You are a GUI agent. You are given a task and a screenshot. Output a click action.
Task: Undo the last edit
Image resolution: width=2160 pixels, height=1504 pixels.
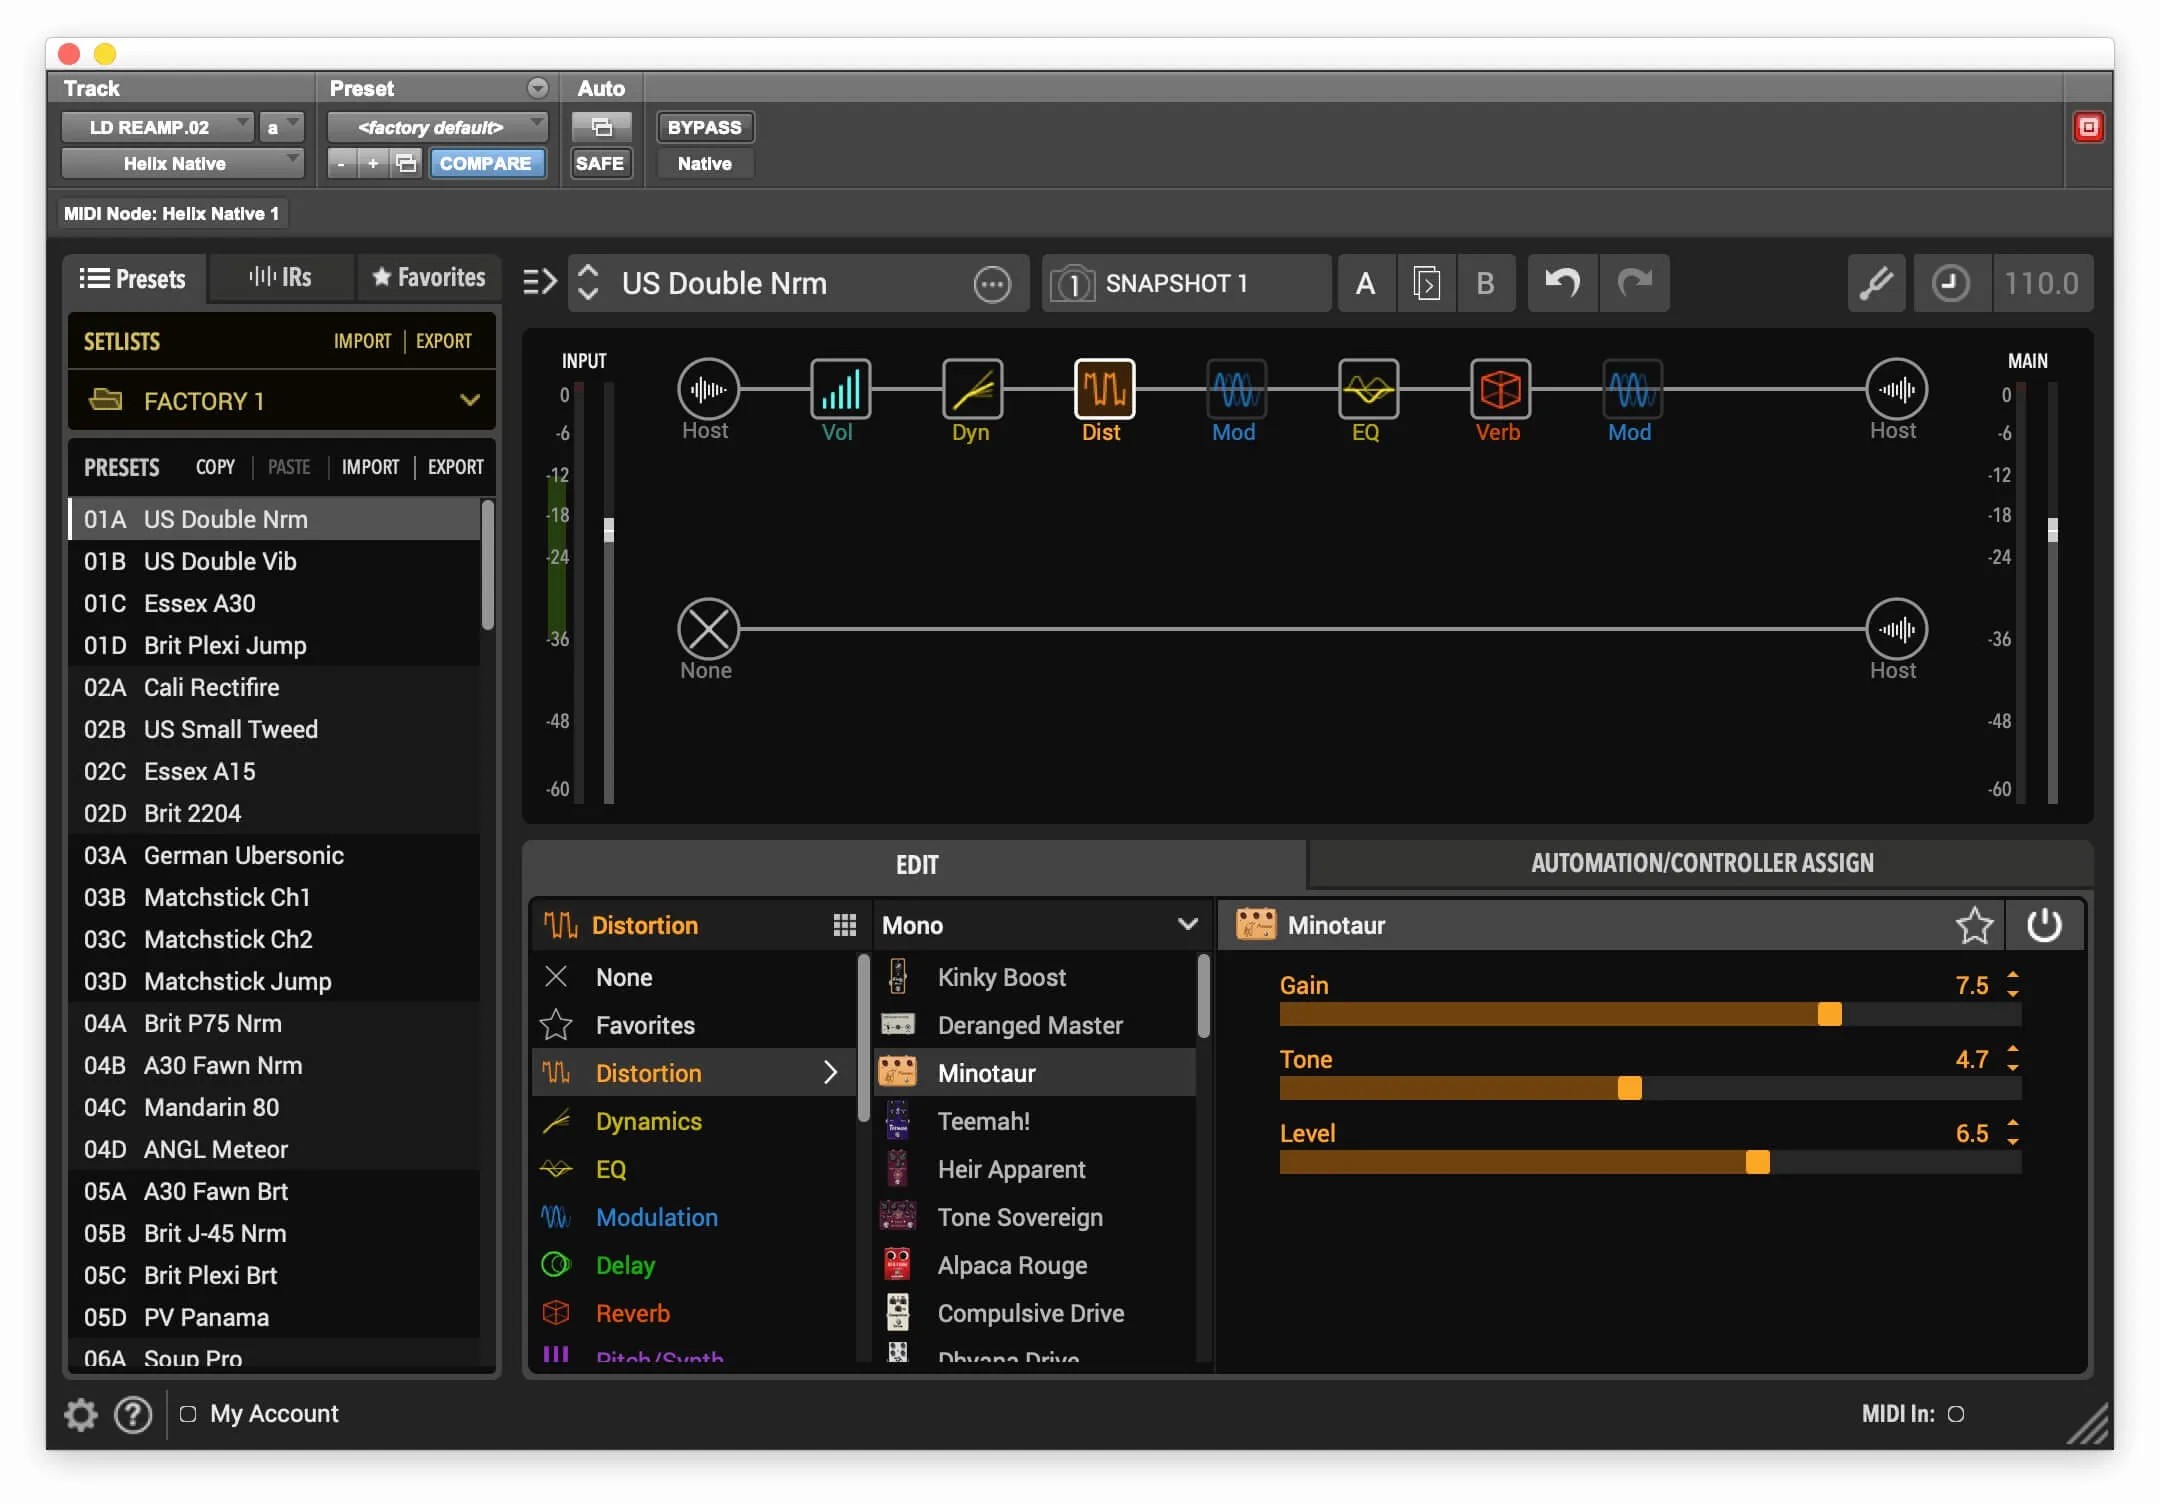pos(1562,283)
